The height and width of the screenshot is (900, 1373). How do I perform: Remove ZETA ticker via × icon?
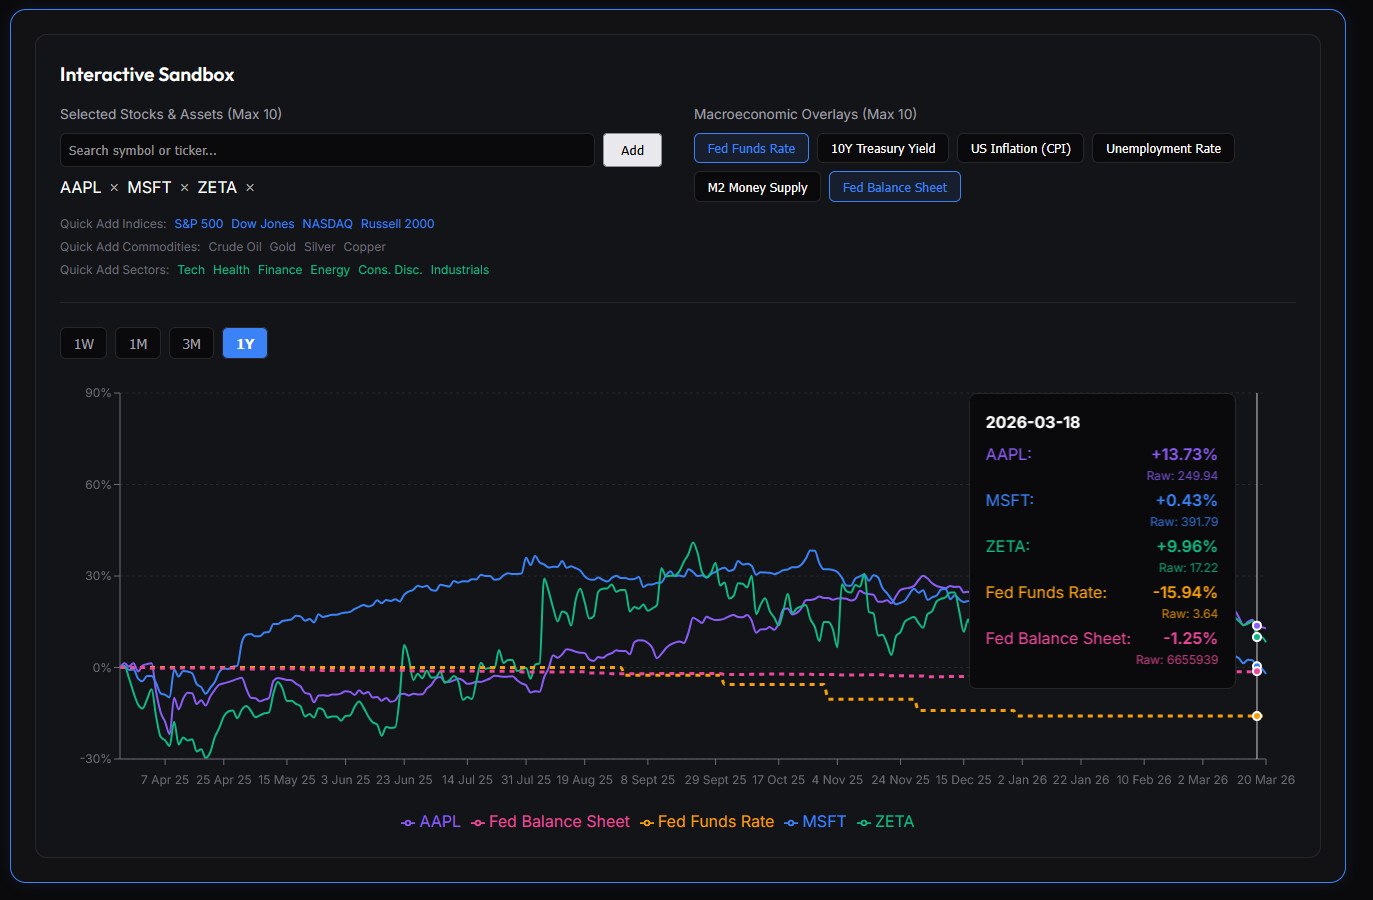pyautogui.click(x=250, y=188)
